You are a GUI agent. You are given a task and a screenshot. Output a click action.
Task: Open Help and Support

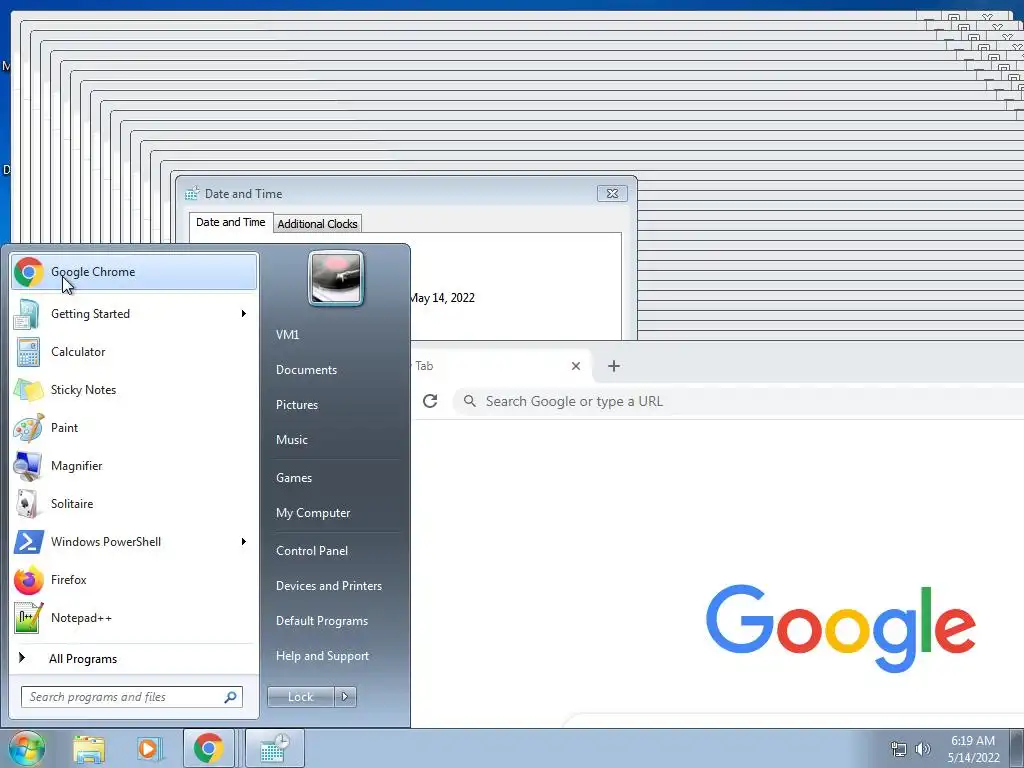click(x=323, y=656)
